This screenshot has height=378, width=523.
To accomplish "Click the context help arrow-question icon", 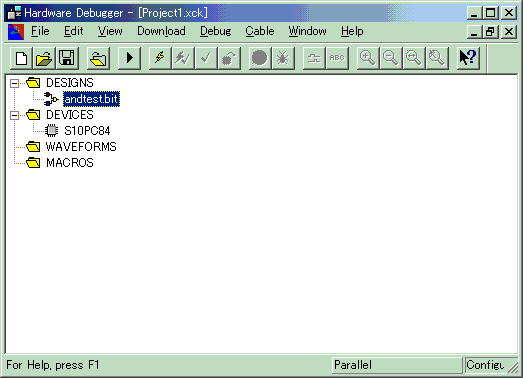I will (x=468, y=58).
